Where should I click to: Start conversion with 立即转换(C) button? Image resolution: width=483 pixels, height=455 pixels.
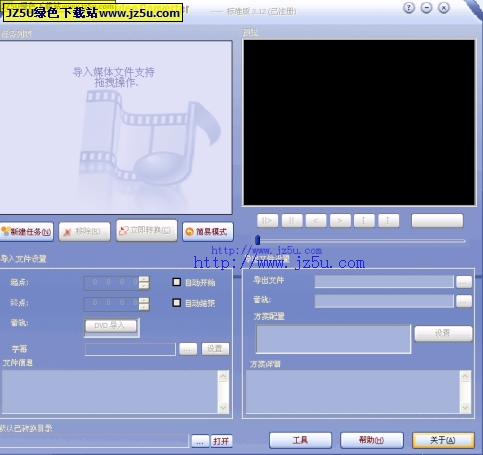[x=147, y=230]
